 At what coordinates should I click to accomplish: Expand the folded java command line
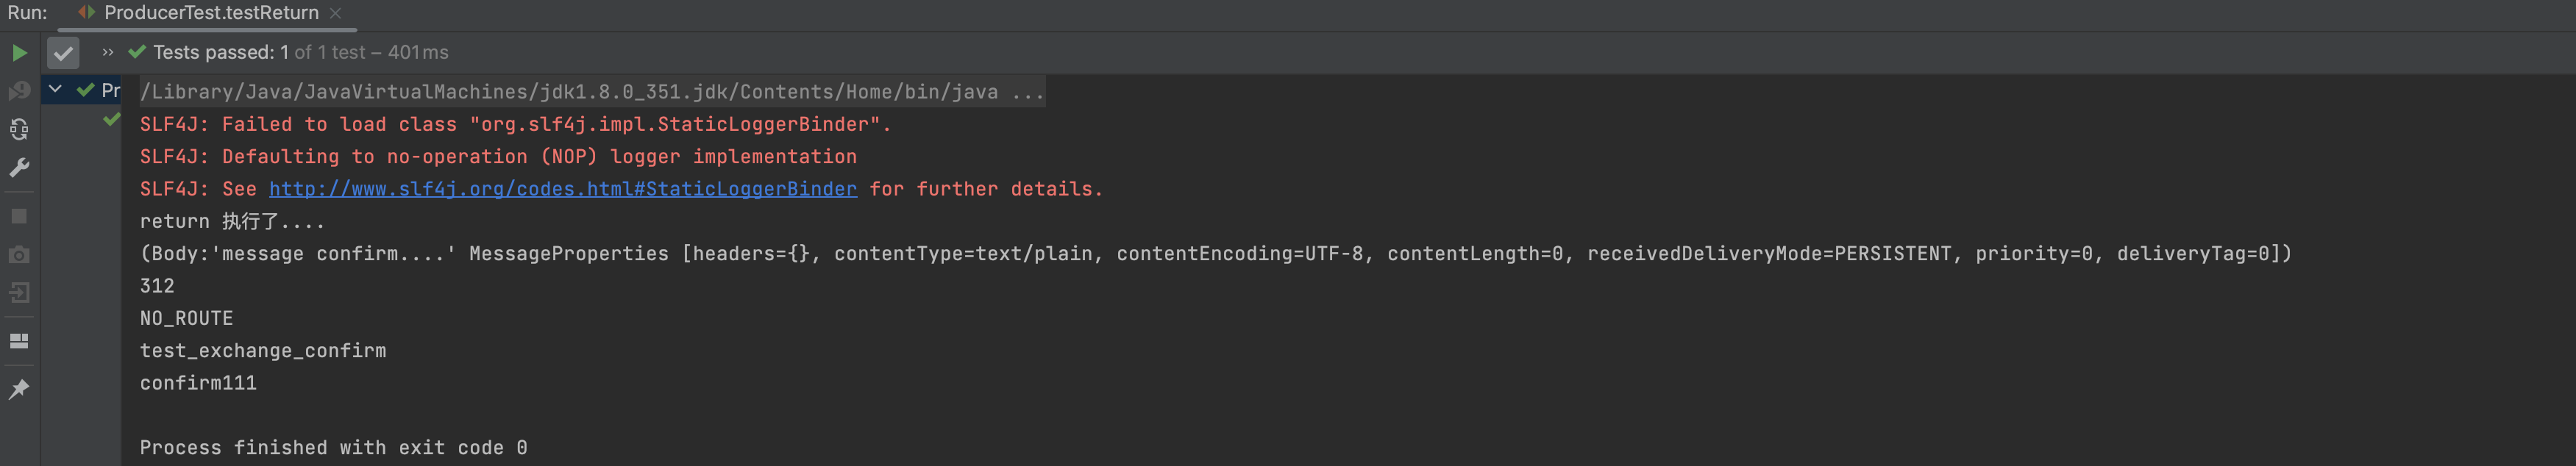(x=1027, y=92)
